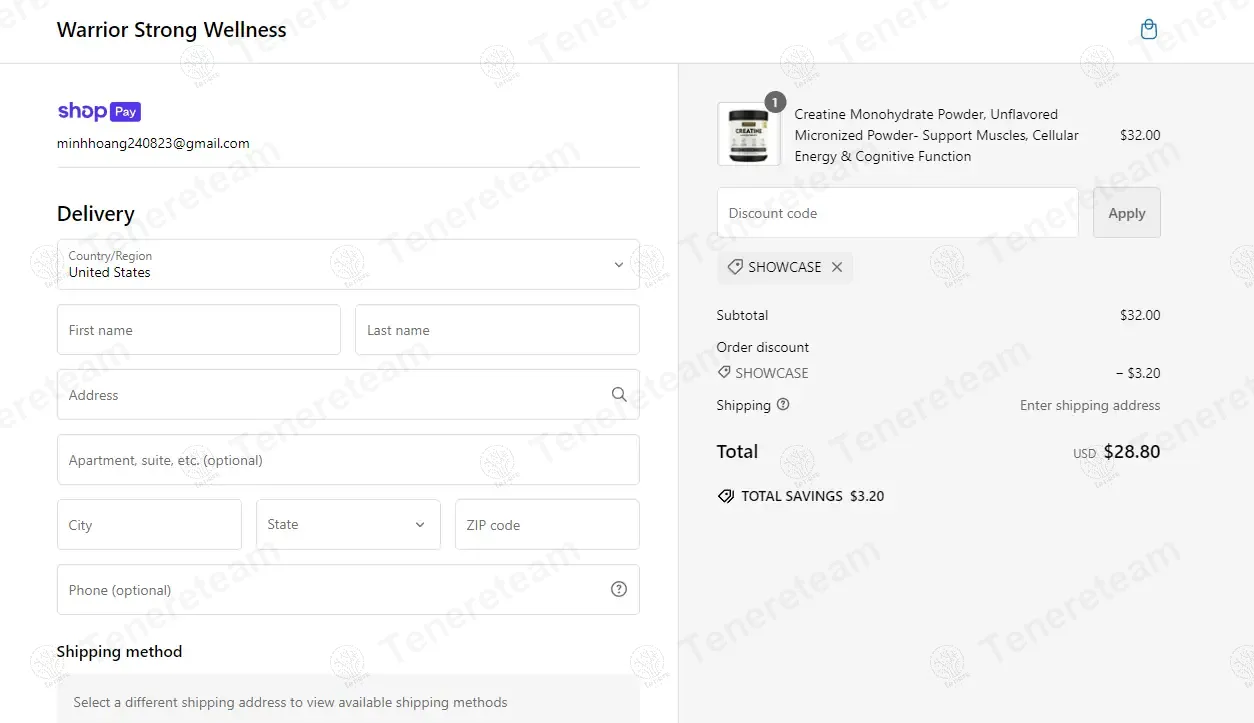Remove the SHOWCASE discount code tag
This screenshot has width=1254, height=723.
point(837,267)
